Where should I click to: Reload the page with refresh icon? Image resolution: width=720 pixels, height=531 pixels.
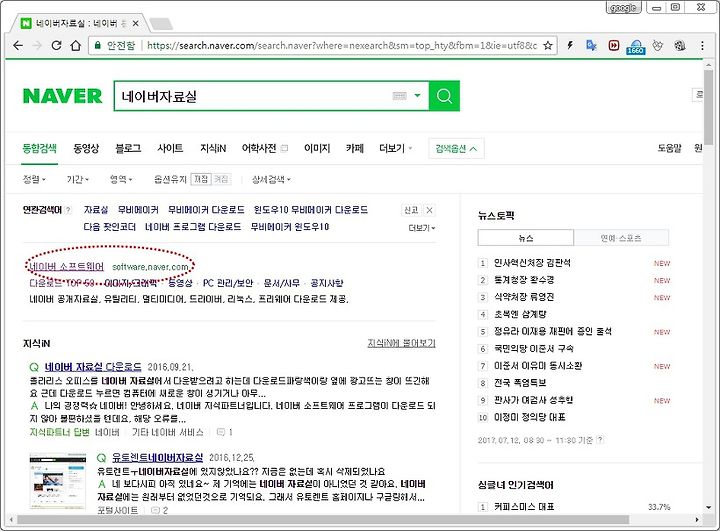click(56, 45)
